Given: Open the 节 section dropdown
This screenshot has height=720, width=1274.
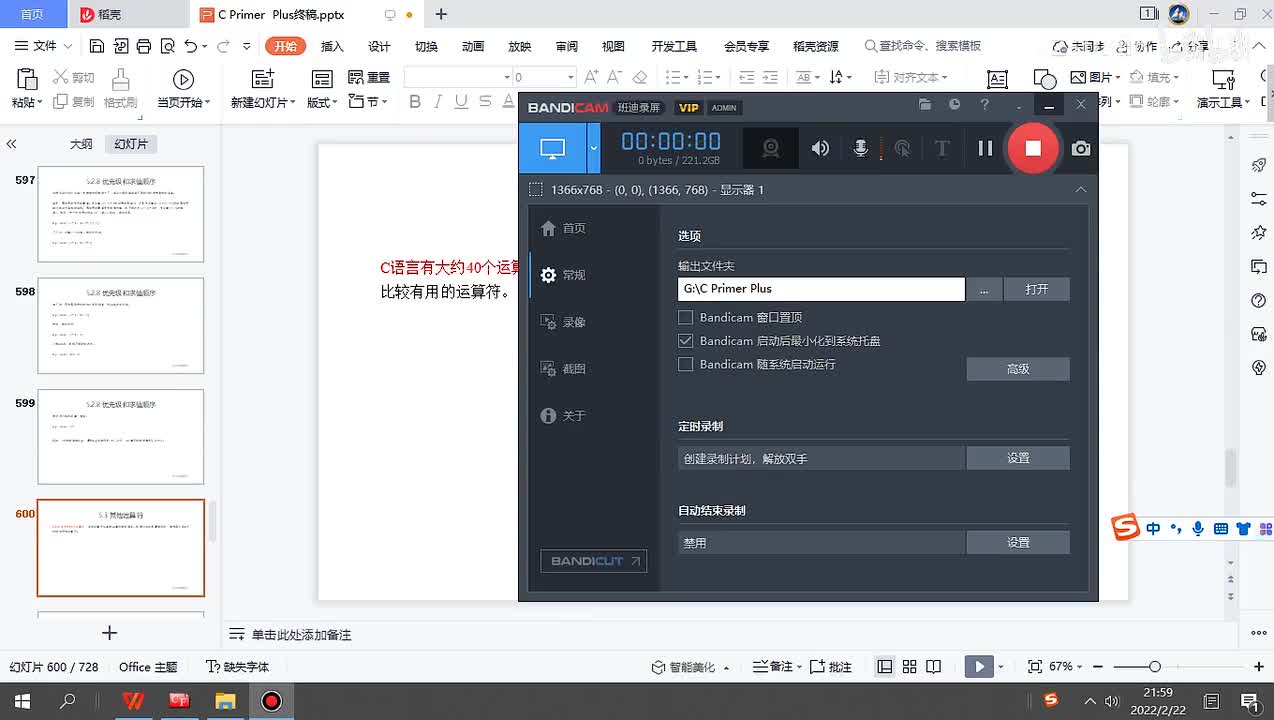Looking at the screenshot, I should (368, 102).
